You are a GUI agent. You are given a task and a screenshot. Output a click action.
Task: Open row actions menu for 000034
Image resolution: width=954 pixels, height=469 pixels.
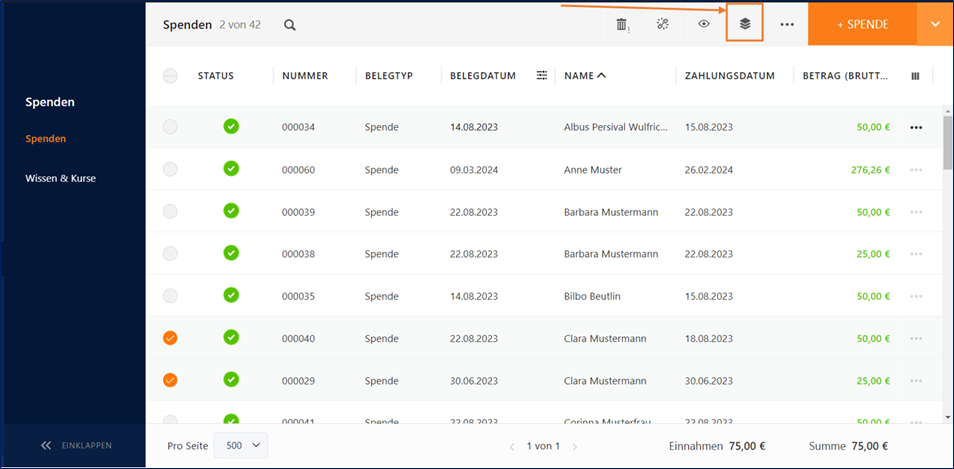coord(916,128)
